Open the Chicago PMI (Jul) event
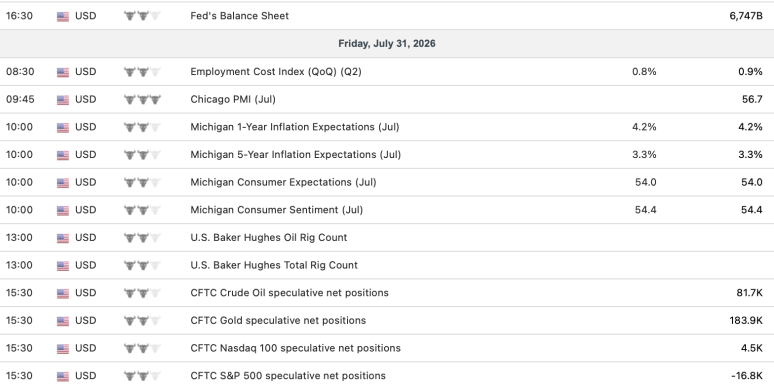 tap(233, 99)
